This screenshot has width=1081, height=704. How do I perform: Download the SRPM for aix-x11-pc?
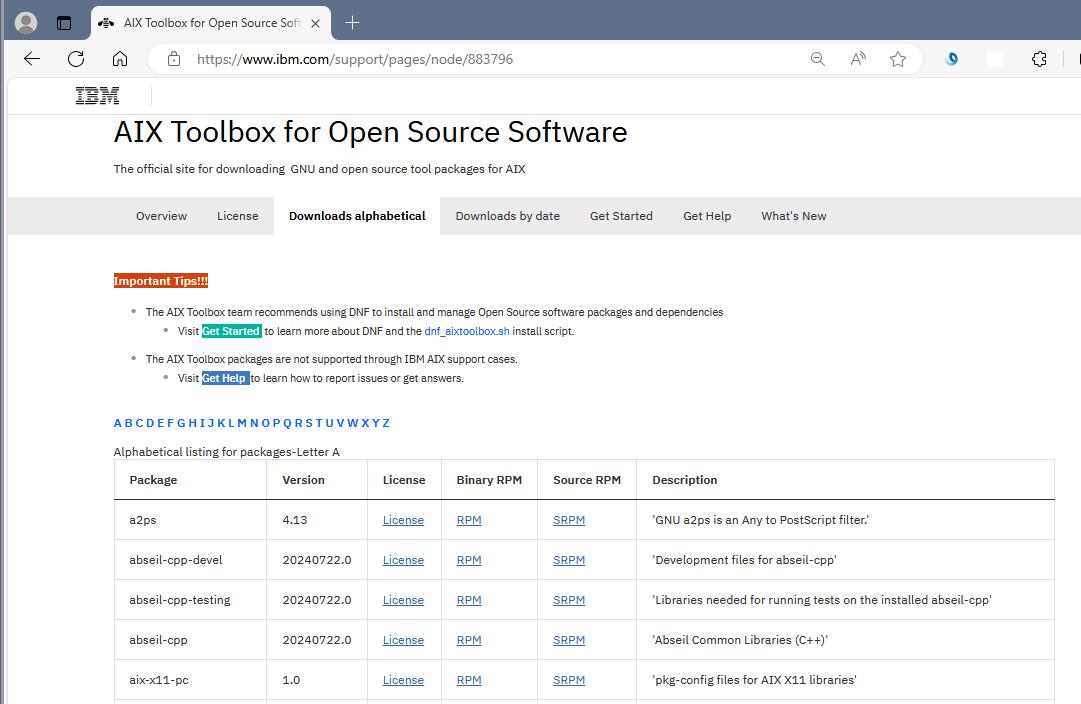569,680
